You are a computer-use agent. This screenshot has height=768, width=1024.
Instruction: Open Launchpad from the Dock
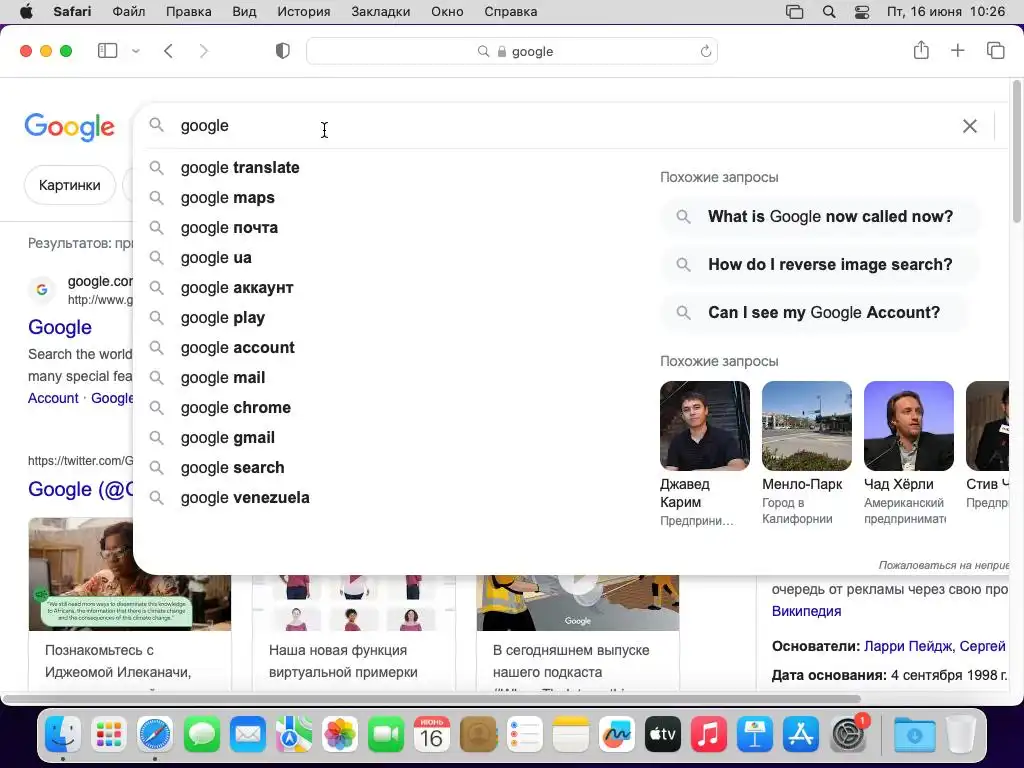[109, 735]
